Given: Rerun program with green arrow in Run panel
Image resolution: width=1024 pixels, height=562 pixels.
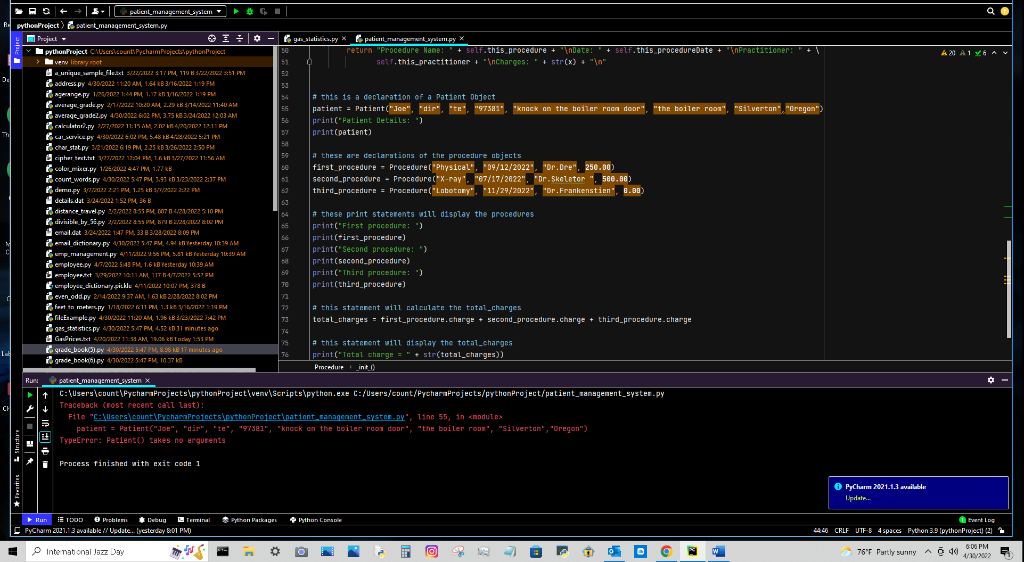Looking at the screenshot, I should pyautogui.click(x=28, y=394).
